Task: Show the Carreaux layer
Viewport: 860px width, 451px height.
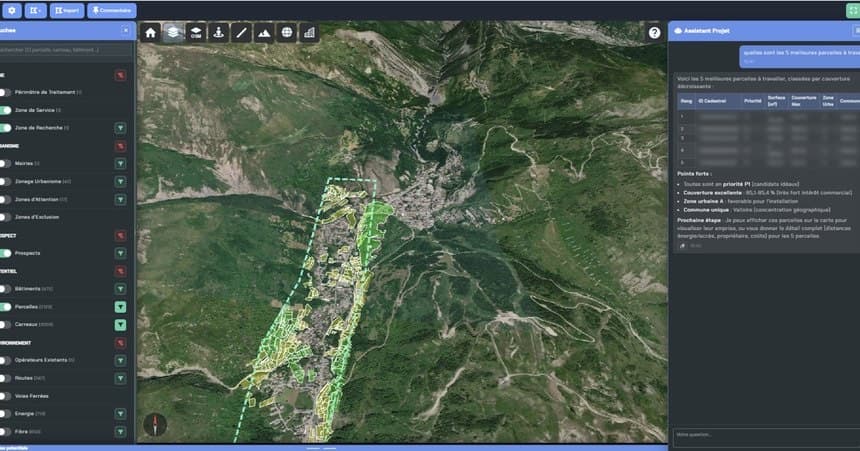Action: (x=5, y=325)
